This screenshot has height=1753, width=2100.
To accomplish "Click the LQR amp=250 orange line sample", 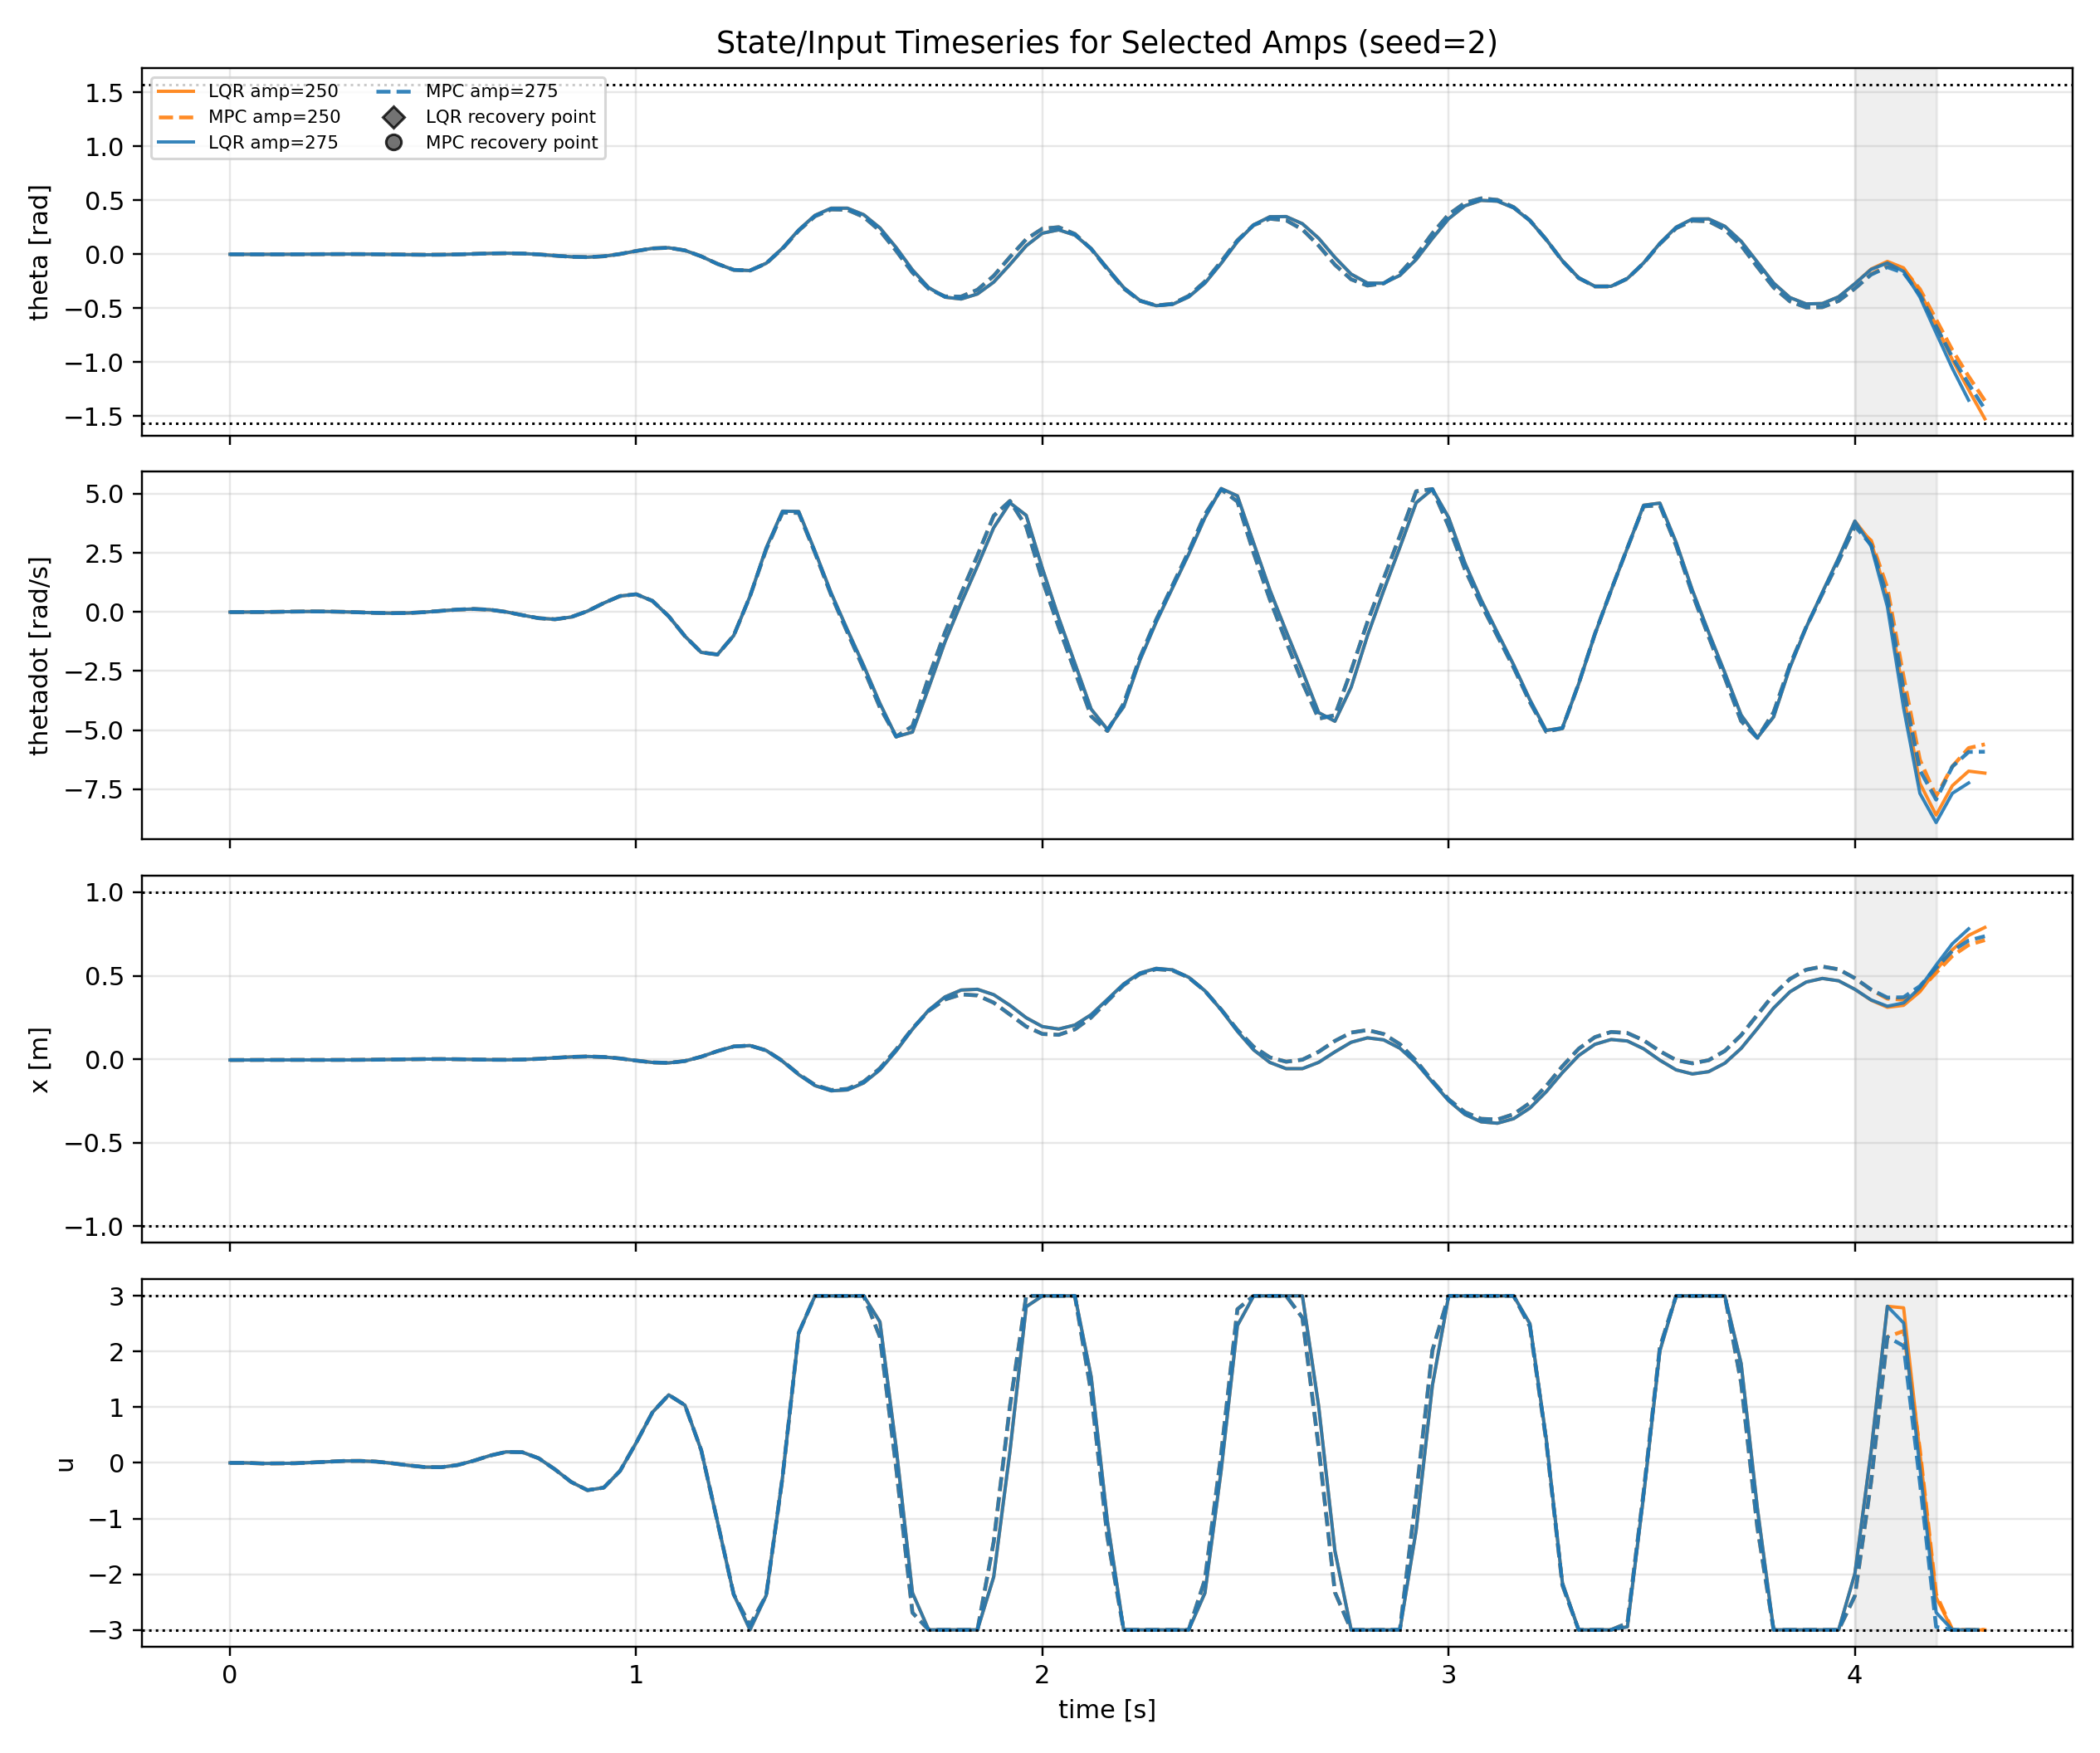I will coord(176,91).
